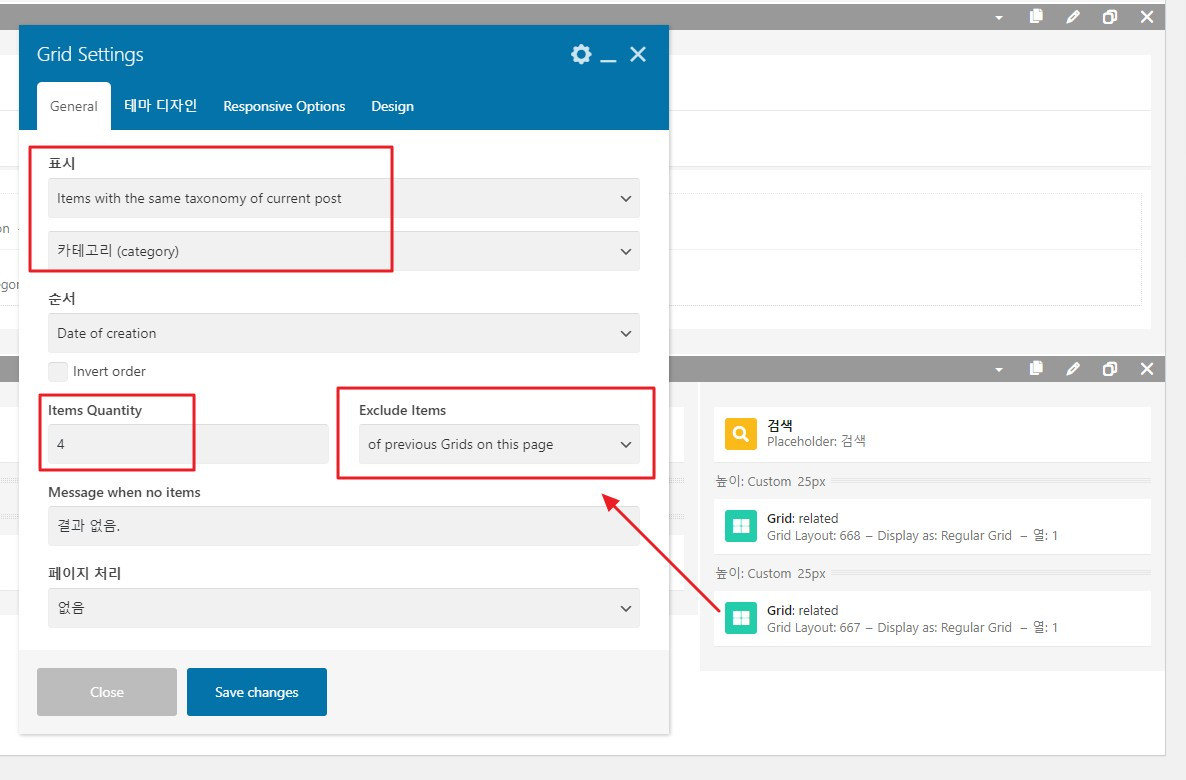Screen dimensions: 1186x780
Task: Select the '검색' element title
Action: 780,425
